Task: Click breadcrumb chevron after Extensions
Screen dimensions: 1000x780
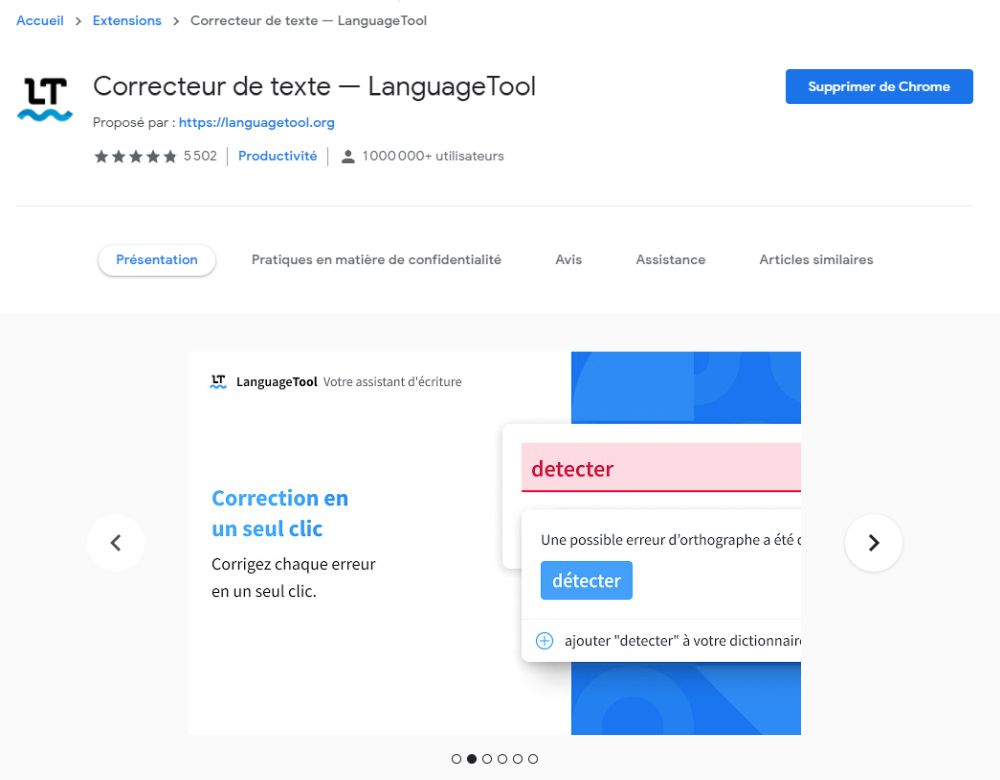Action: point(176,21)
